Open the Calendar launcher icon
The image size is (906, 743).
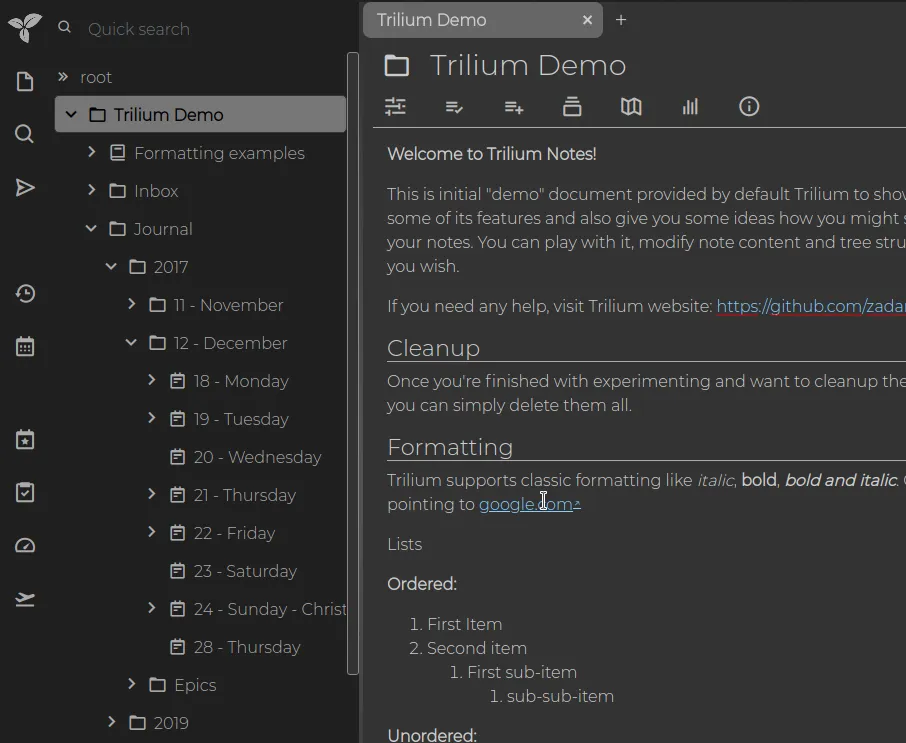click(x=24, y=346)
